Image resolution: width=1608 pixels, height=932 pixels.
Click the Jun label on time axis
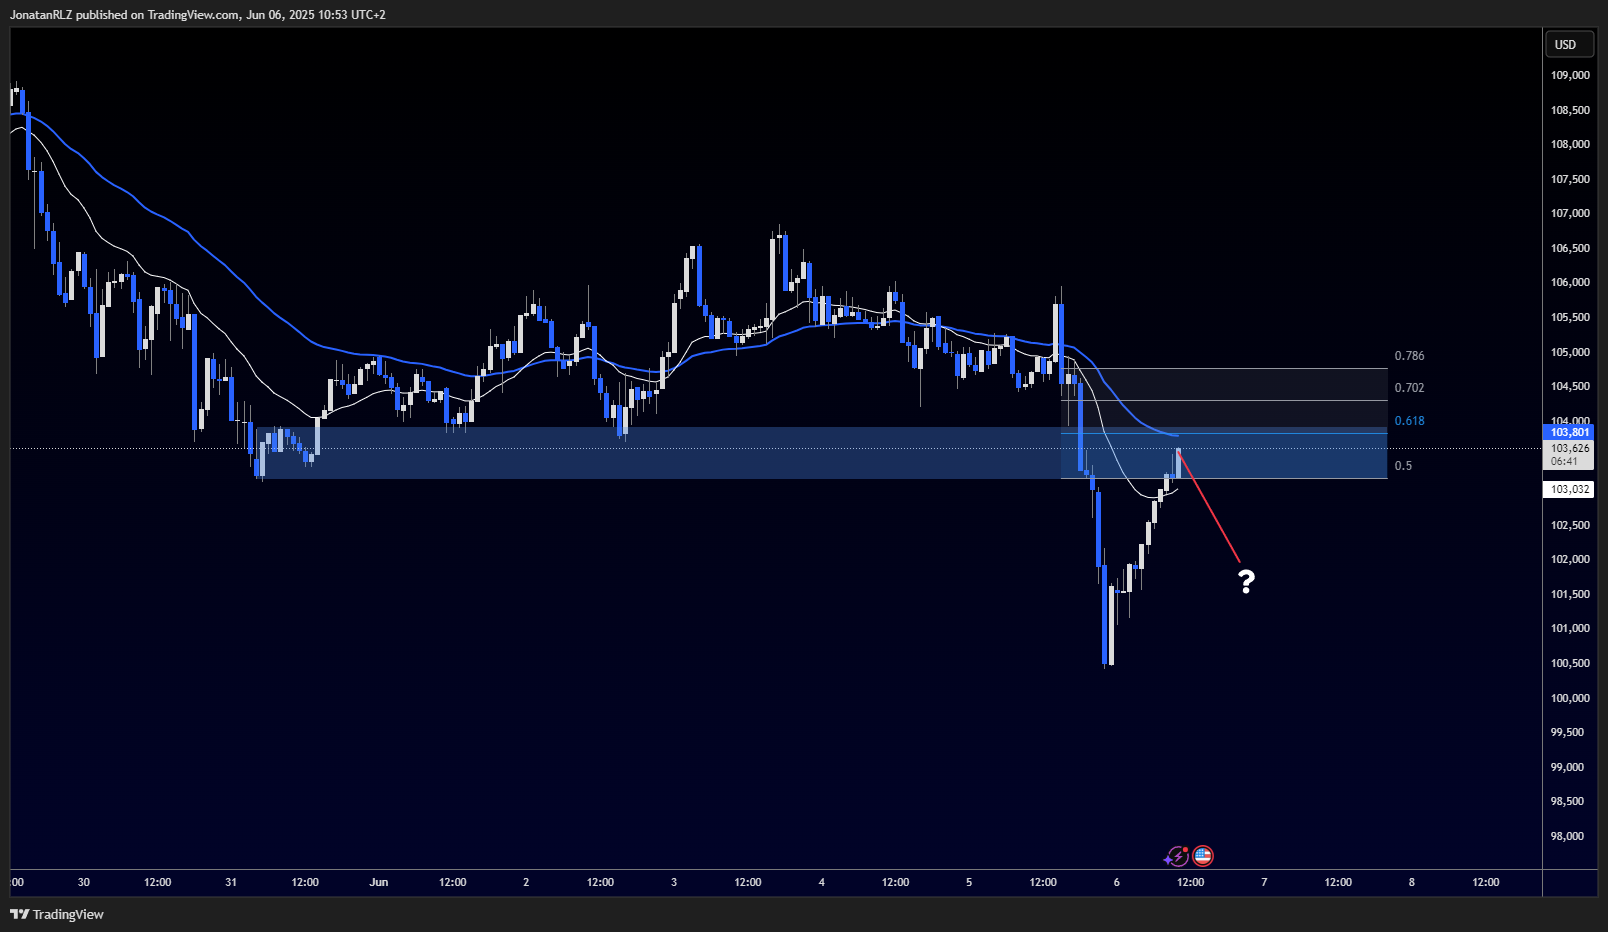tap(379, 882)
